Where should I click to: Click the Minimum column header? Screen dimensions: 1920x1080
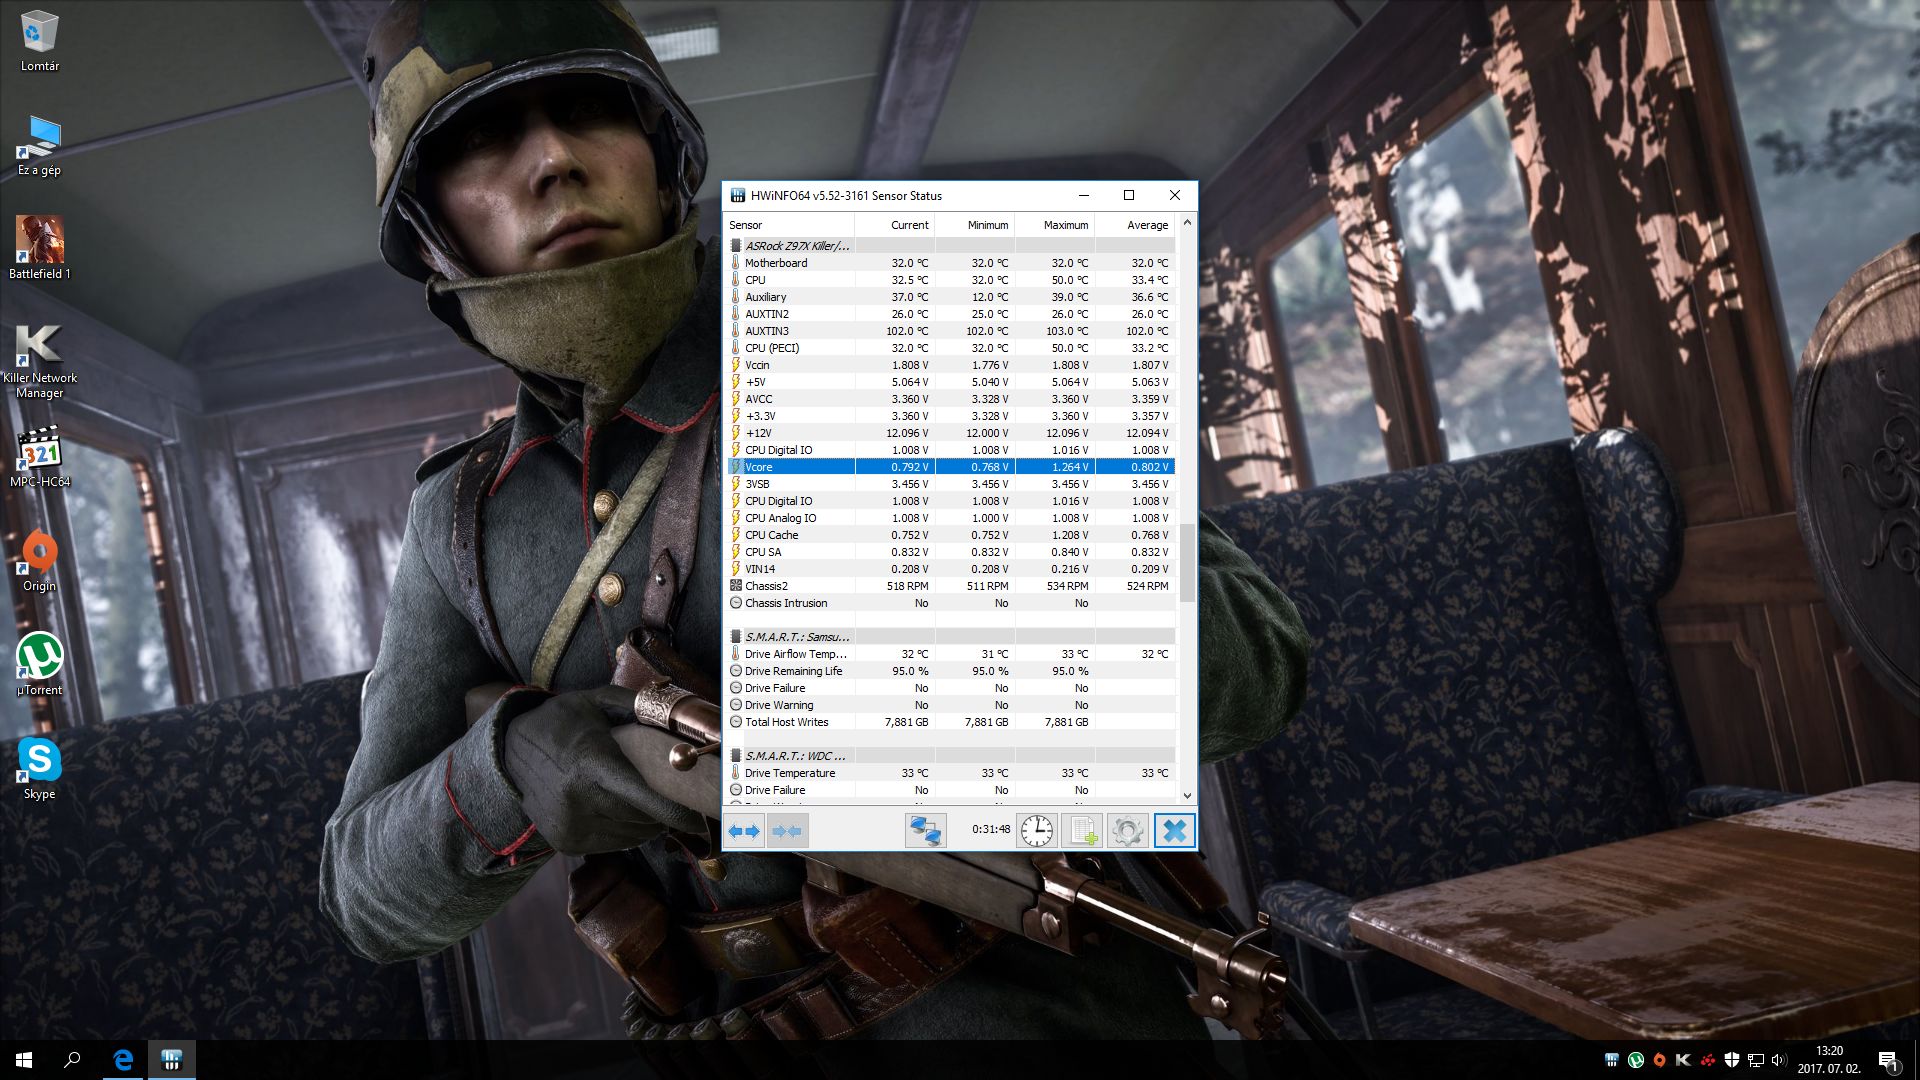(975, 225)
